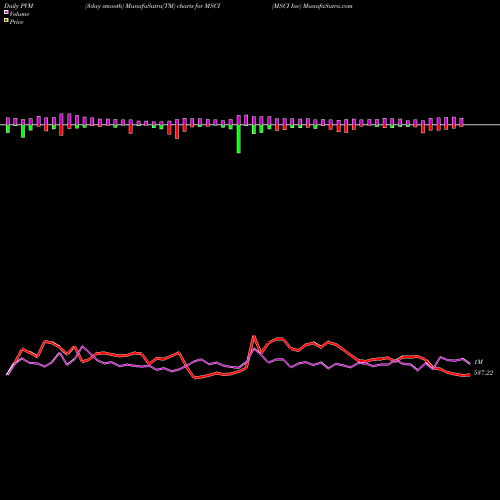Click the peak of the red price line
The width and height of the screenshot is (500, 500).
pos(254,336)
